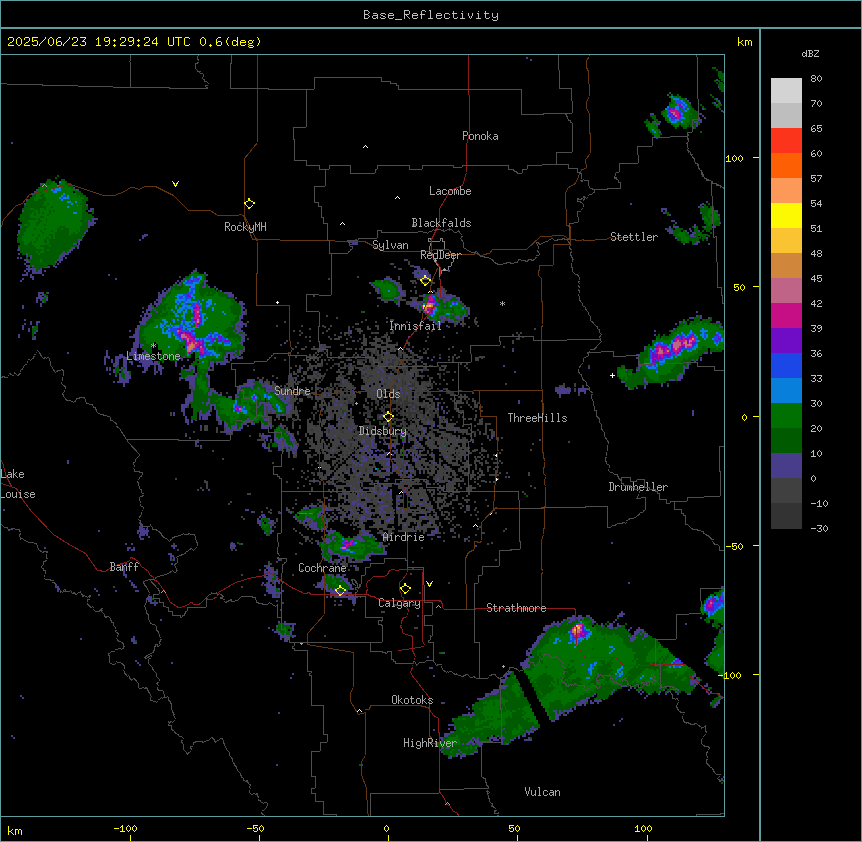This screenshot has width=862, height=842.
Task: Click the Strathmore label
Action: pos(516,608)
